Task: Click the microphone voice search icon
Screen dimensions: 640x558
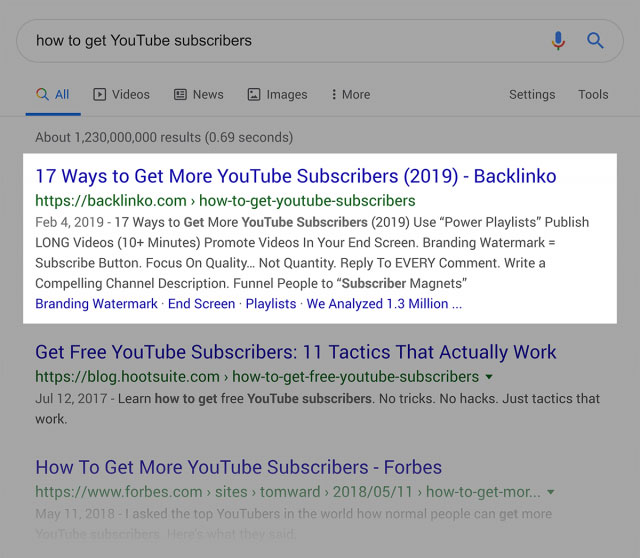Action: pyautogui.click(x=558, y=40)
